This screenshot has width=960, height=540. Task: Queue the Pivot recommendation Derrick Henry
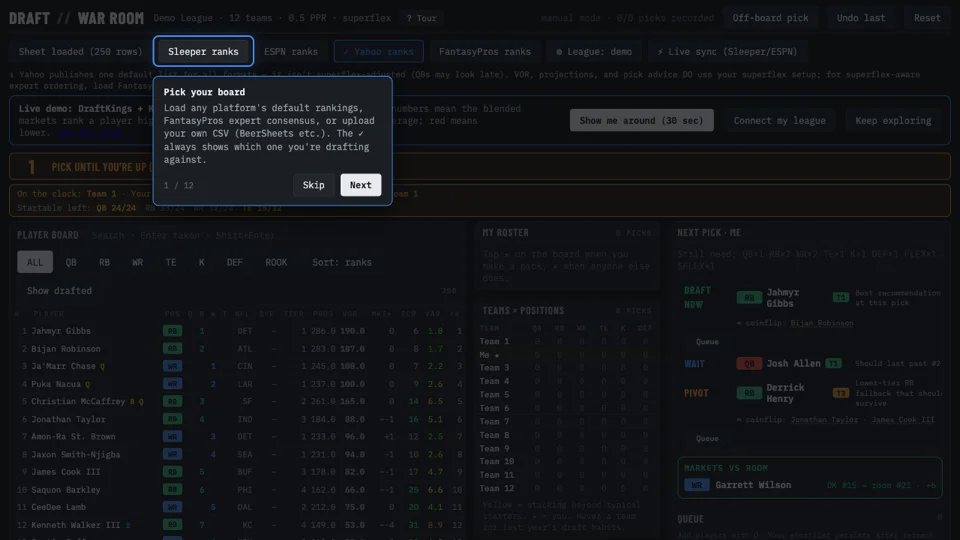707,438
